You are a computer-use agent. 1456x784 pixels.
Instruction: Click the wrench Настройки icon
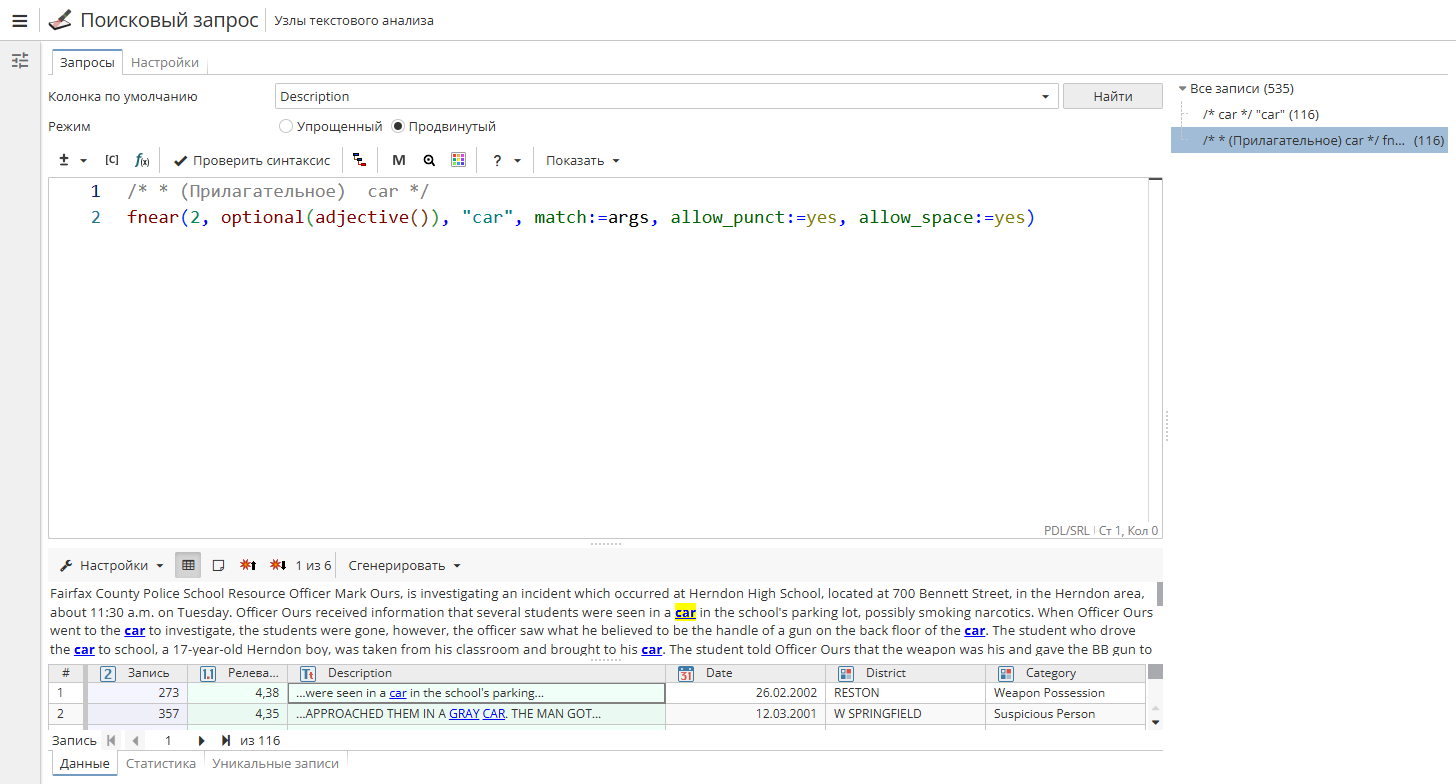click(67, 565)
